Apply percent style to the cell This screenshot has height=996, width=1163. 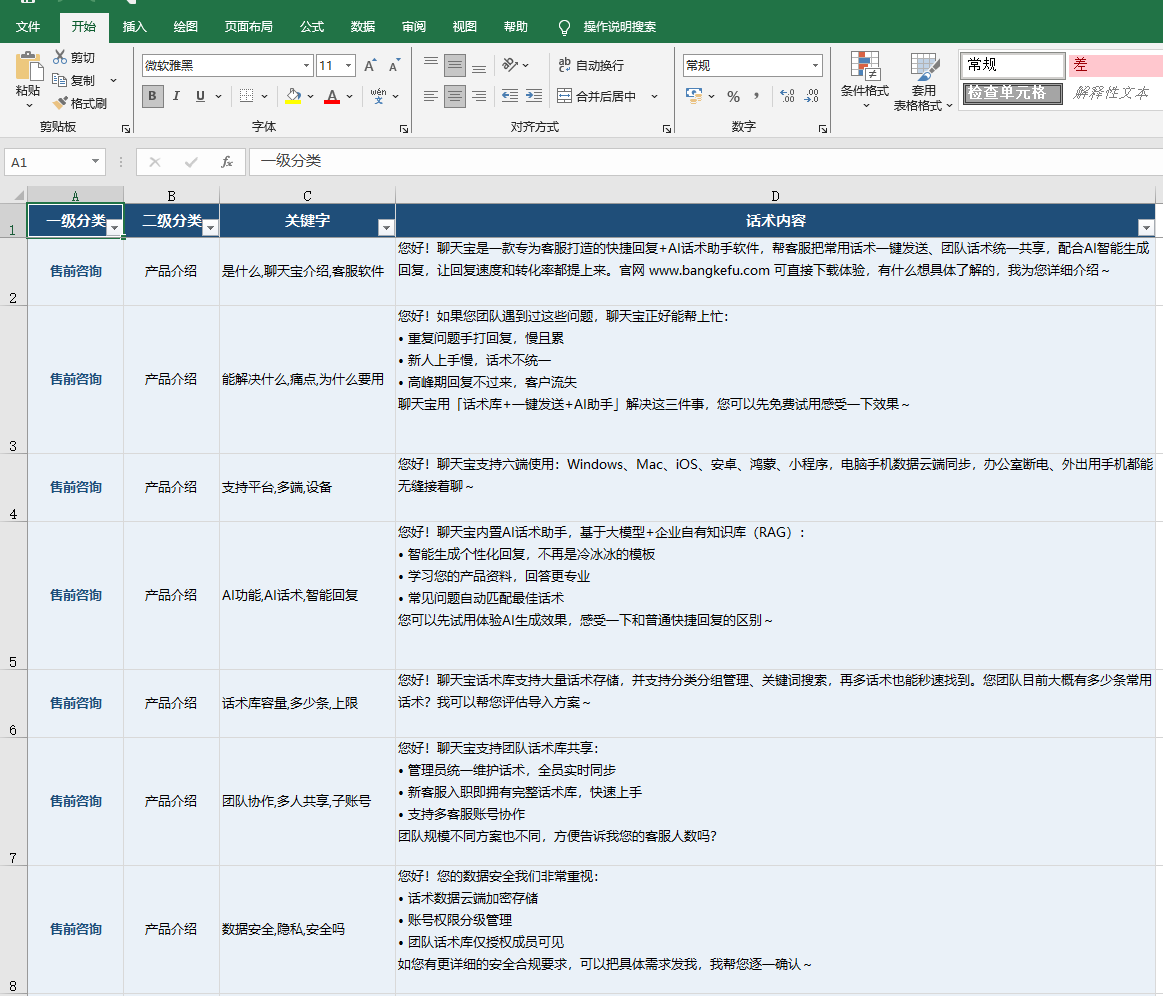pos(734,96)
